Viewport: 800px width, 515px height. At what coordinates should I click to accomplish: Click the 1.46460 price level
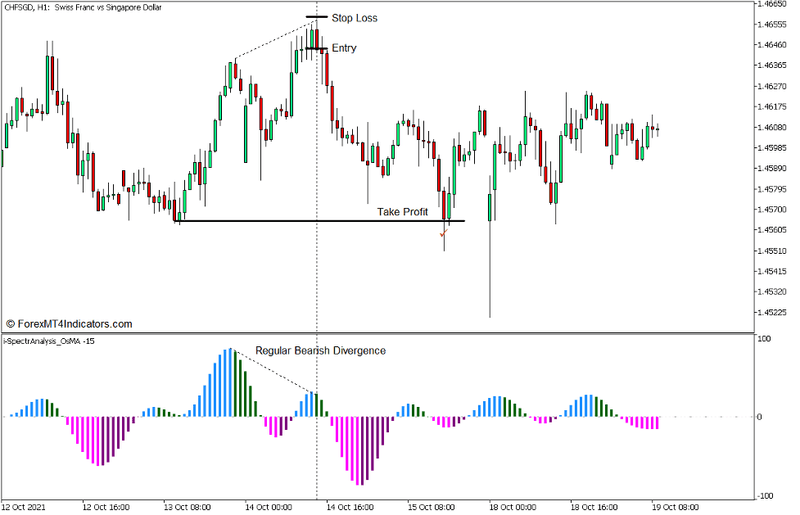pyautogui.click(x=772, y=45)
